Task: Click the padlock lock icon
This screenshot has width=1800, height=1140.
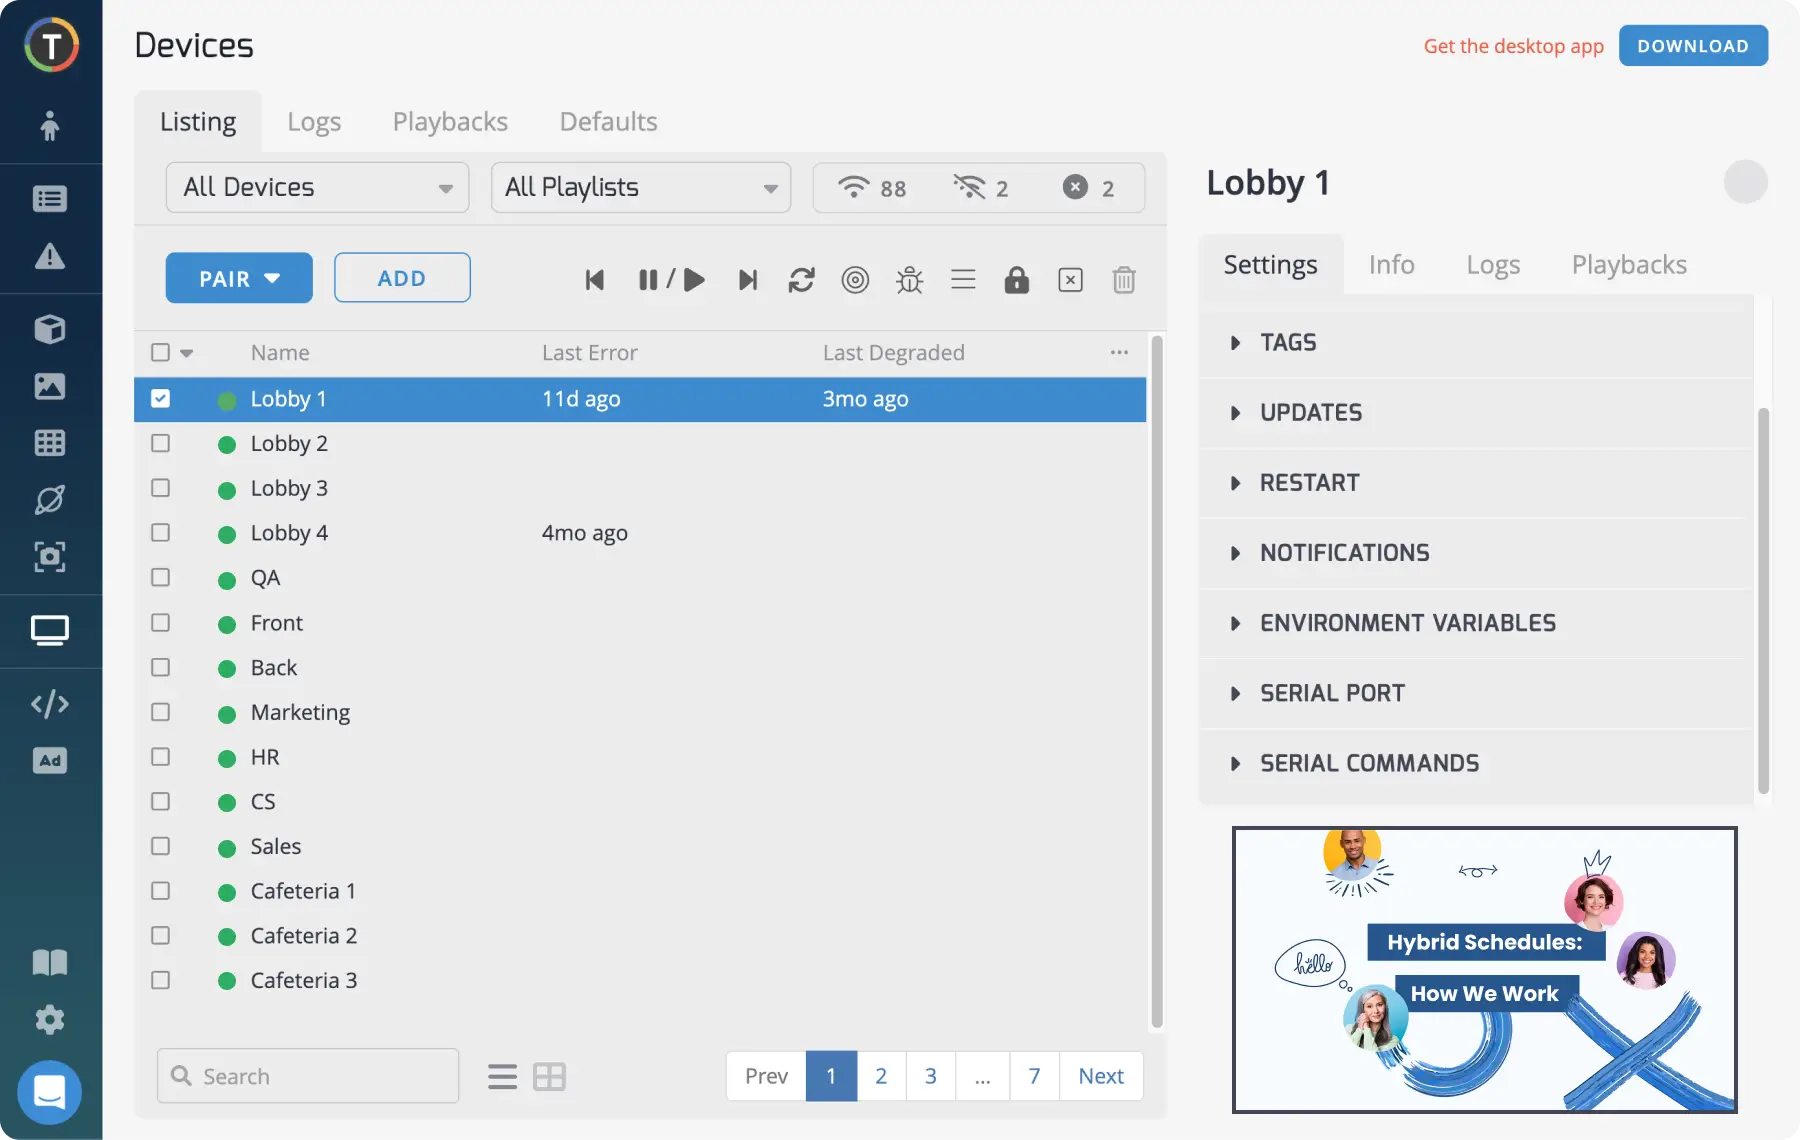Action: click(1016, 280)
